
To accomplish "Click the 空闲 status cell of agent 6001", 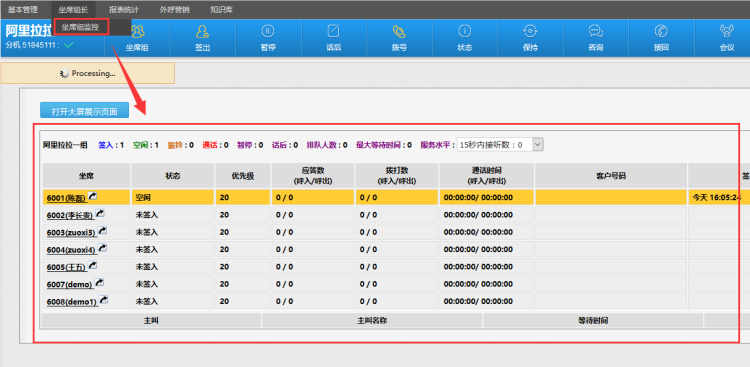I will tap(173, 197).
